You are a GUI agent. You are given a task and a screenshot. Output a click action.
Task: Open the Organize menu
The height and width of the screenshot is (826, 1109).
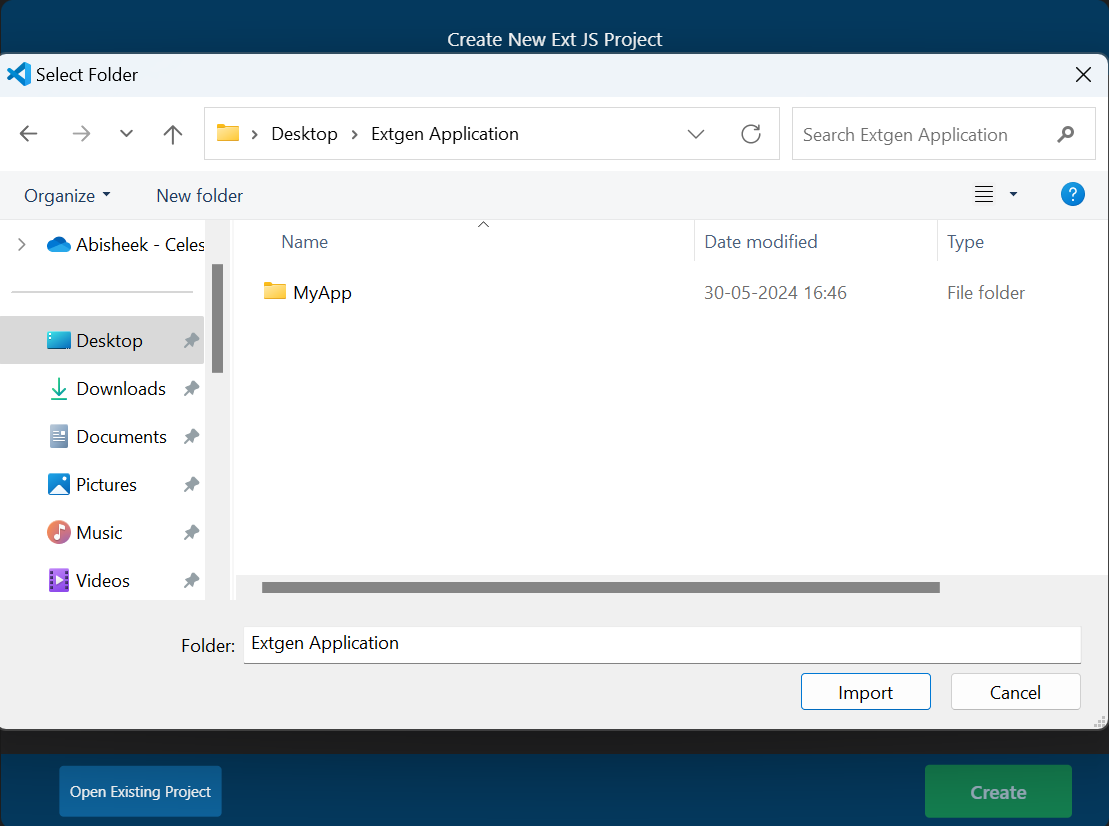pyautogui.click(x=67, y=196)
